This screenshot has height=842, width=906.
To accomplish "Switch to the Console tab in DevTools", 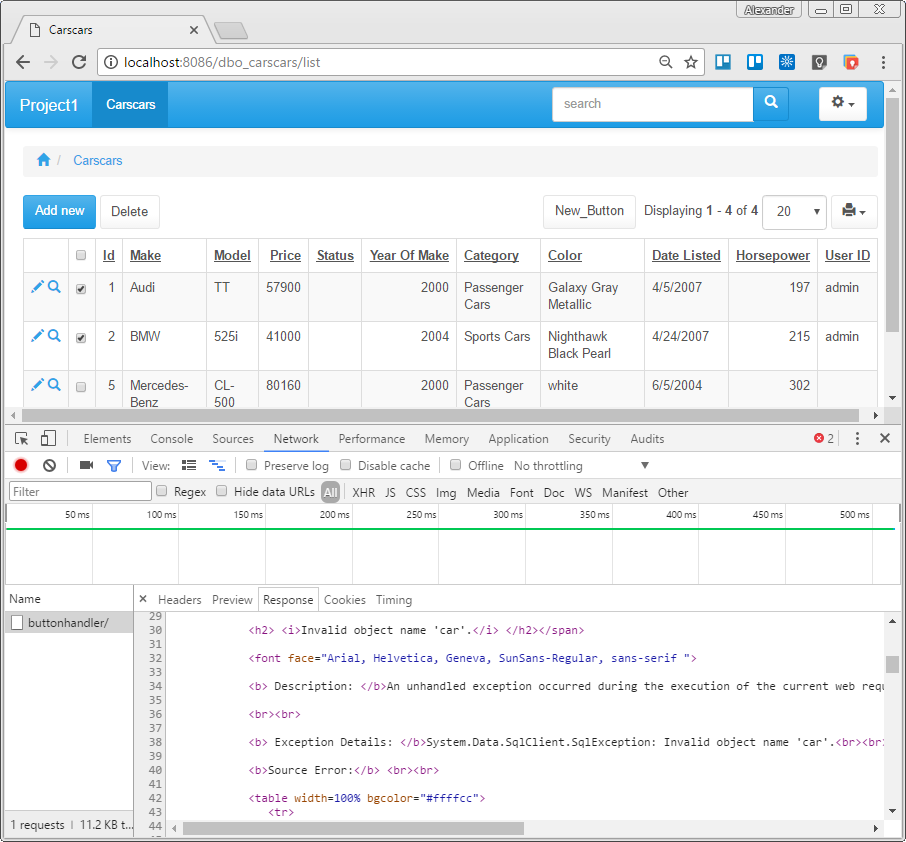I will coord(171,438).
